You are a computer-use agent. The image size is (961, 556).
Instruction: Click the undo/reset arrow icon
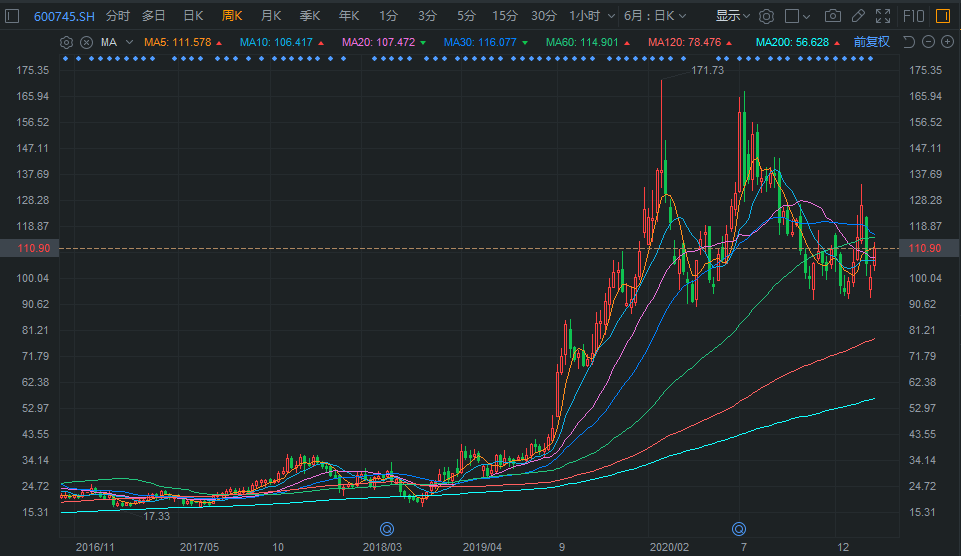[x=910, y=42]
